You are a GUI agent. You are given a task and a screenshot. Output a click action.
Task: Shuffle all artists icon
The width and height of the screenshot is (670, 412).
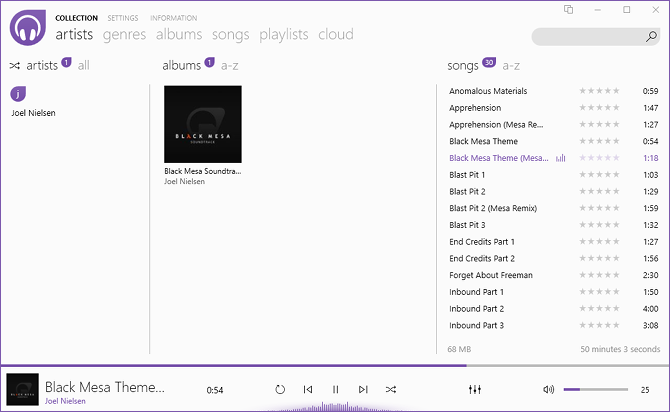point(15,66)
